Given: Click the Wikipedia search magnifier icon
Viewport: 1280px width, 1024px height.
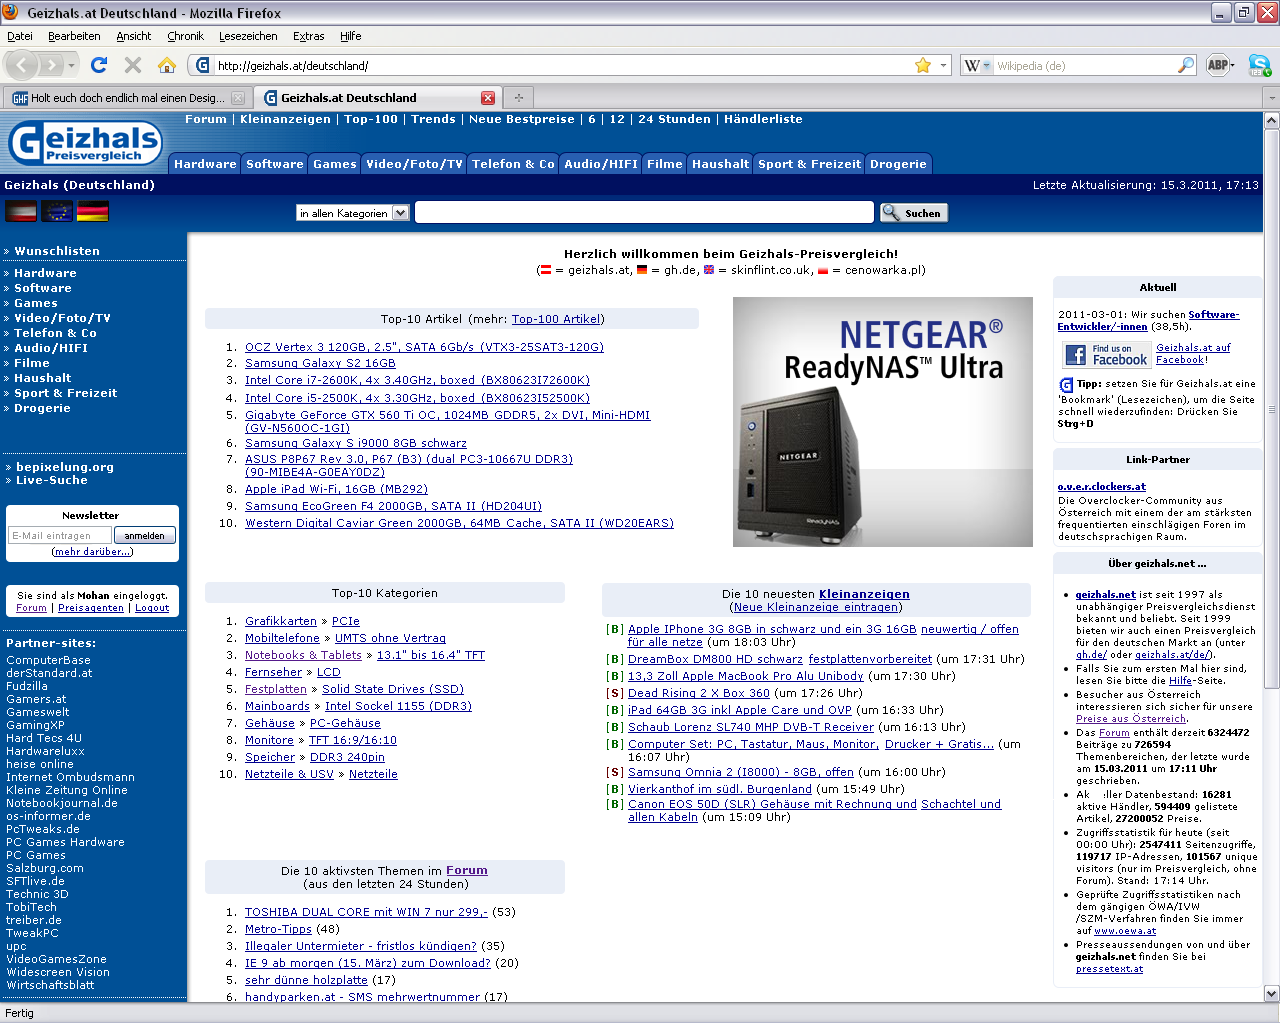Looking at the screenshot, I should pyautogui.click(x=1186, y=65).
